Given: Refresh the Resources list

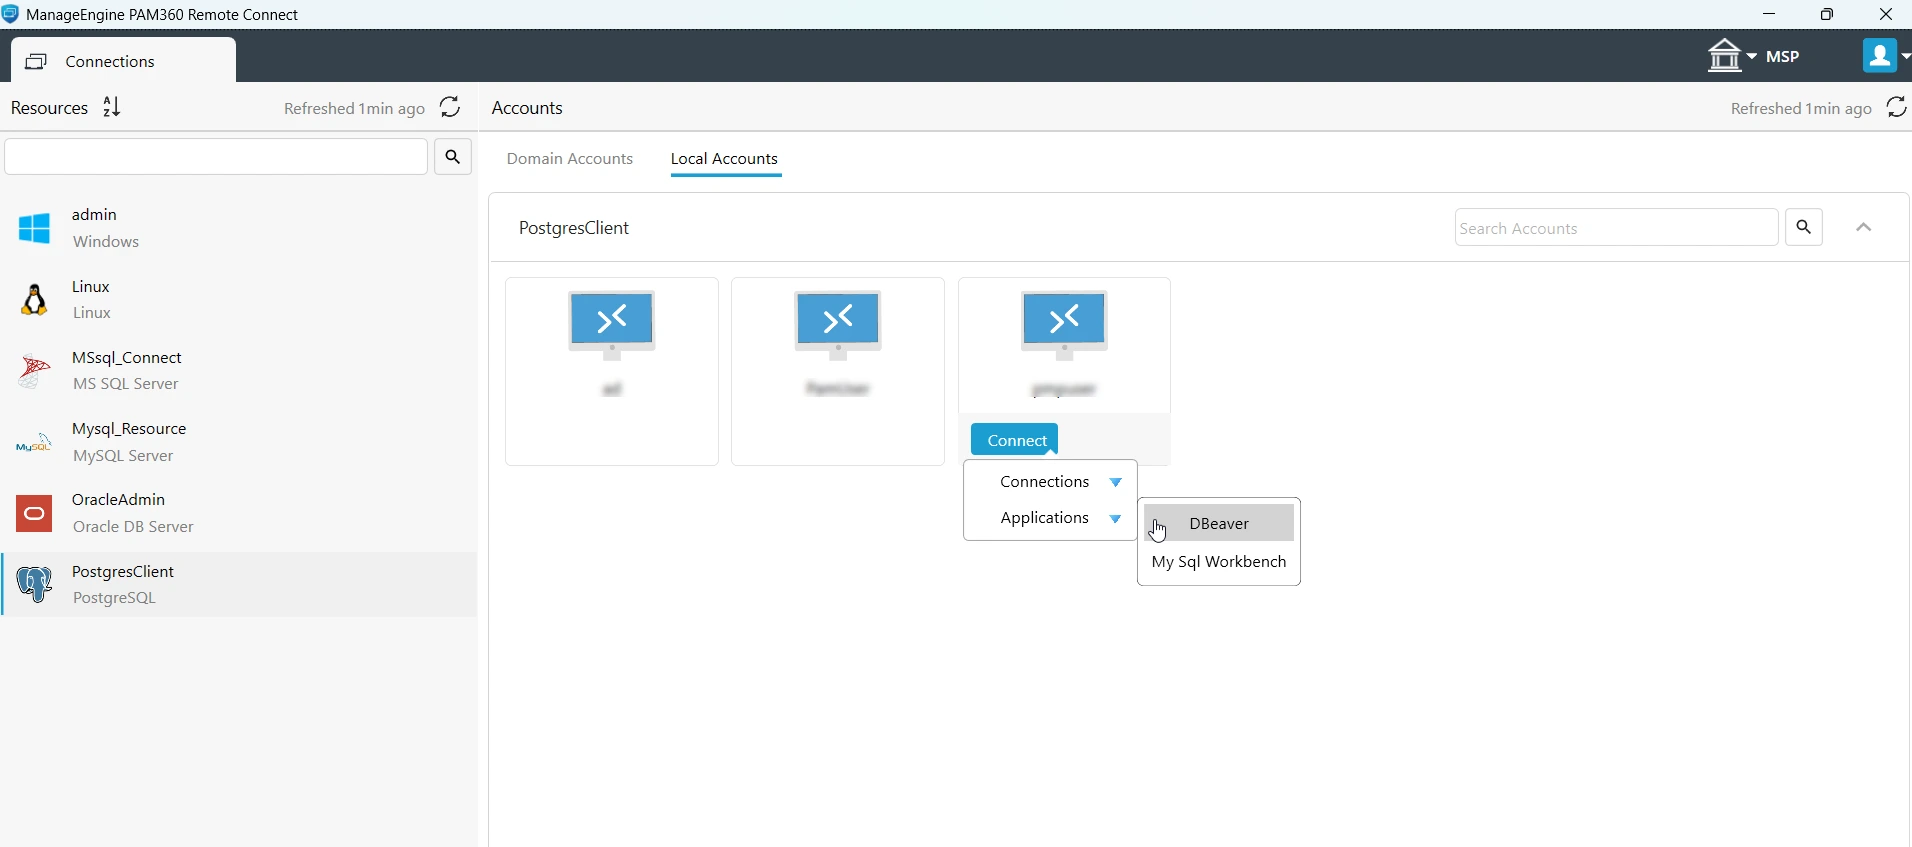Looking at the screenshot, I should tap(450, 107).
